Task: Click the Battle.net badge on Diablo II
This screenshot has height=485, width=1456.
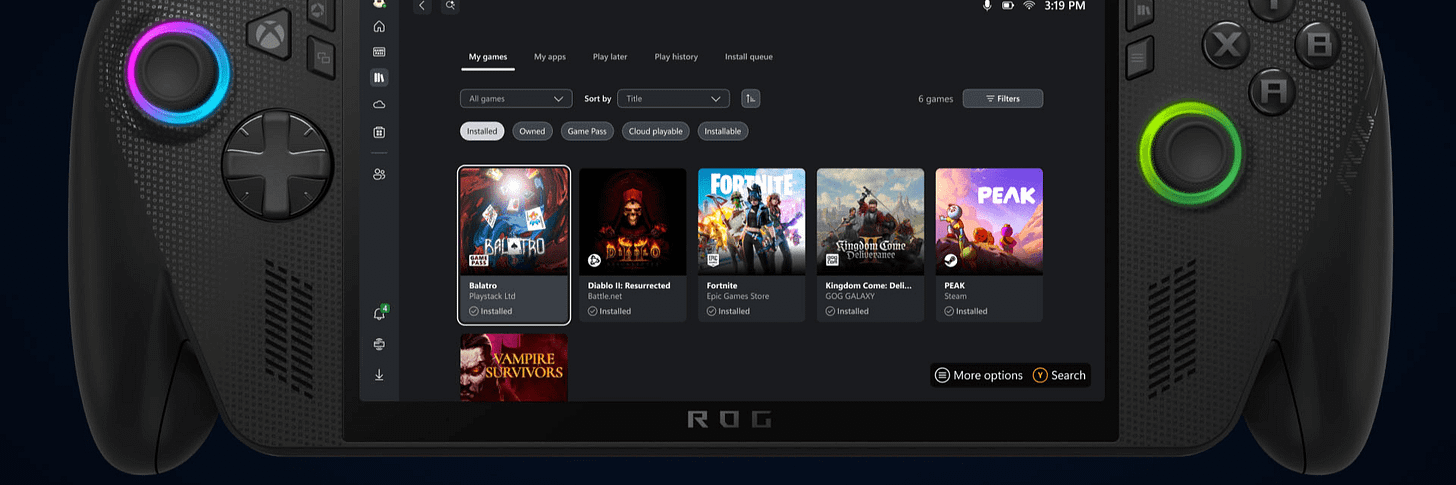Action: pyautogui.click(x=595, y=261)
